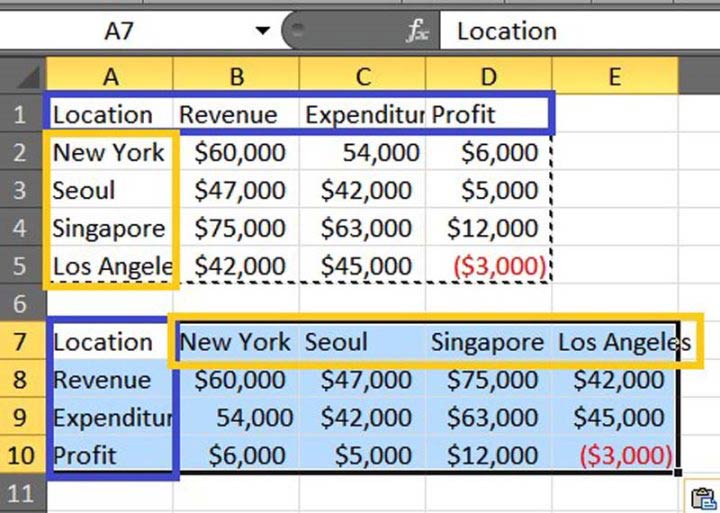The image size is (720, 513).
Task: Click cell A9 Expenditure
Action: 110,417
